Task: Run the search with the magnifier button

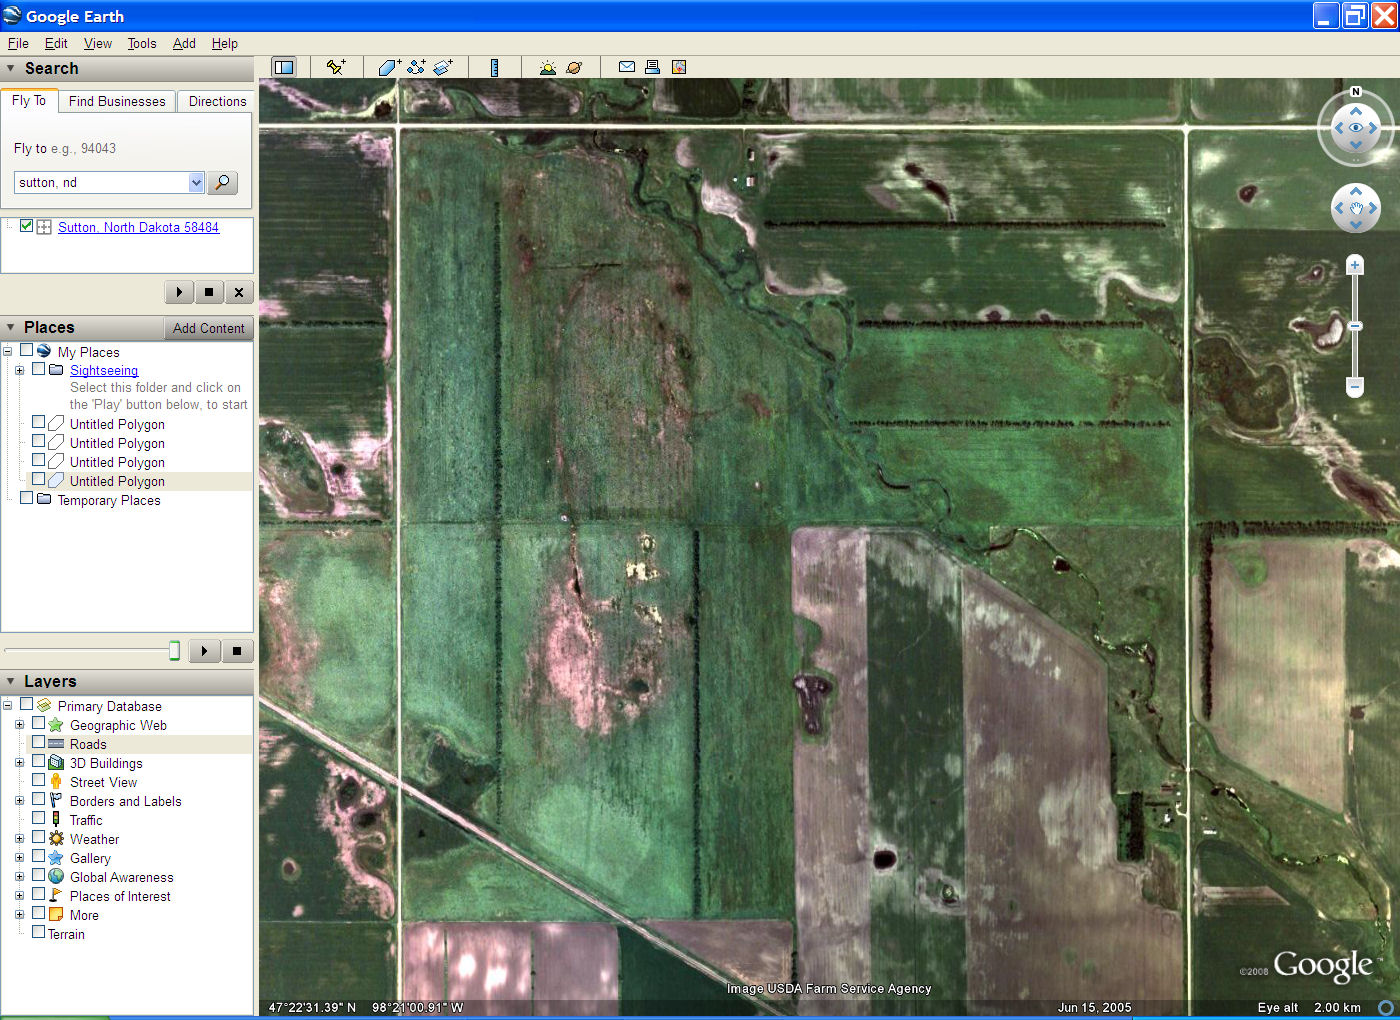Action: coord(223,182)
